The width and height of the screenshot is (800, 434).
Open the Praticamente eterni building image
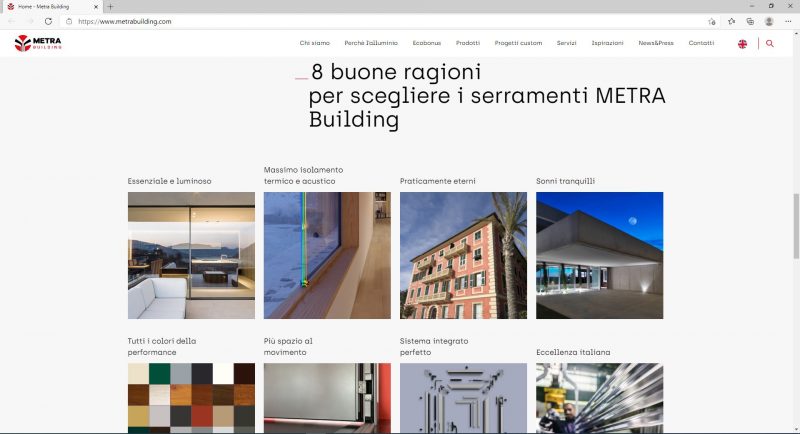click(463, 256)
